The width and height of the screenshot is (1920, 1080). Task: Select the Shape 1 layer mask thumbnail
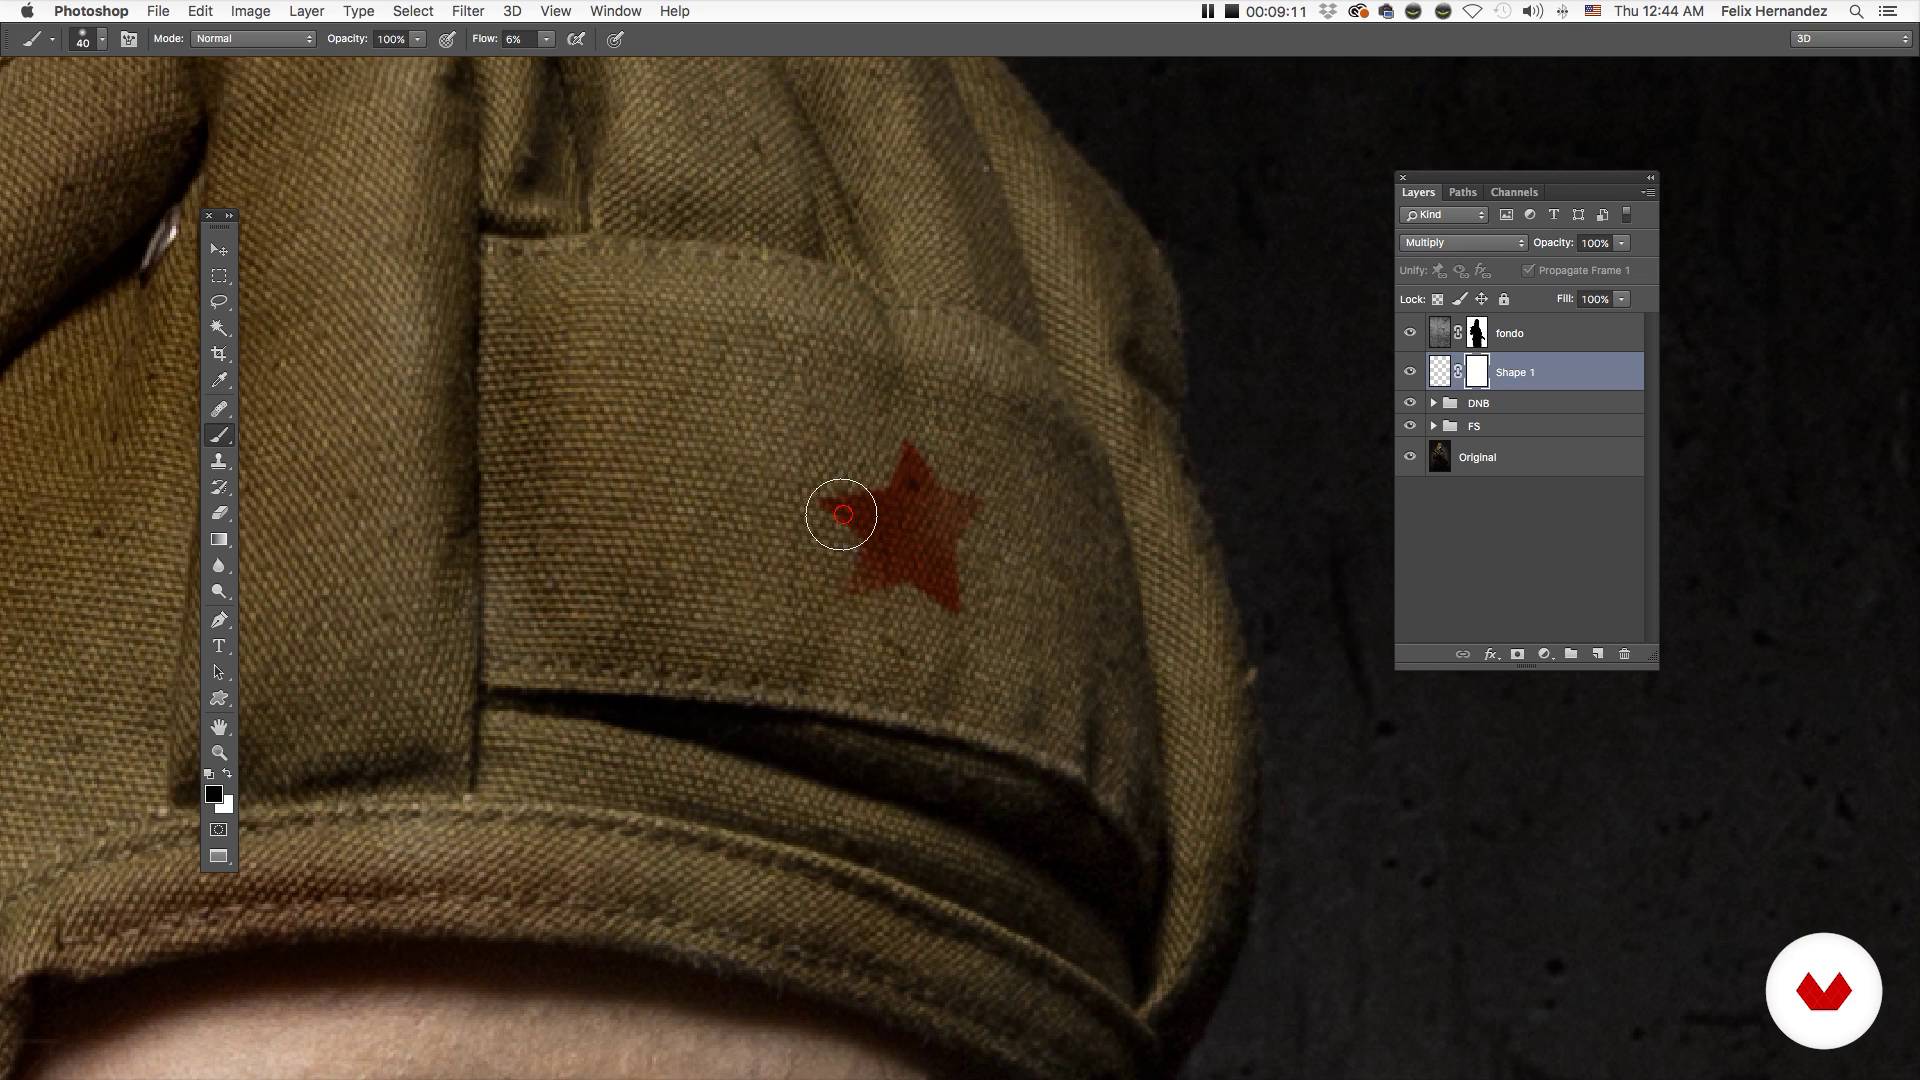coord(1477,372)
